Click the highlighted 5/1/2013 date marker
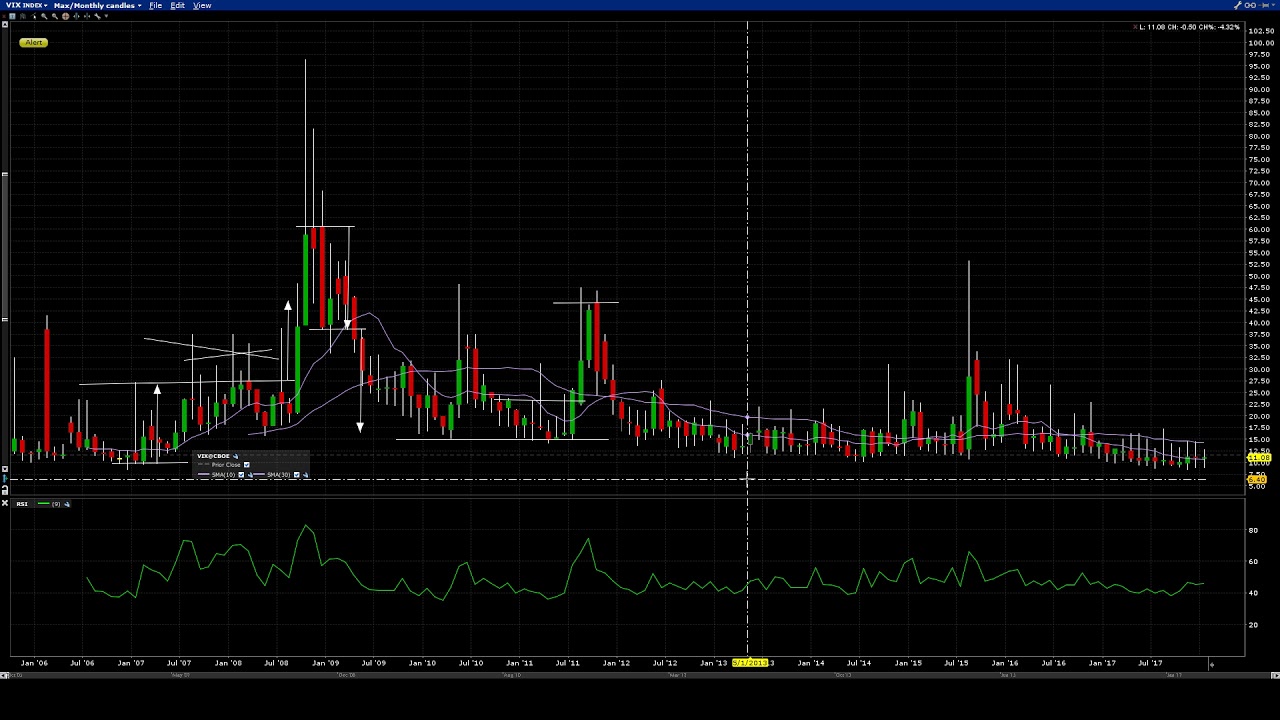Image resolution: width=1280 pixels, height=720 pixels. 751,663
